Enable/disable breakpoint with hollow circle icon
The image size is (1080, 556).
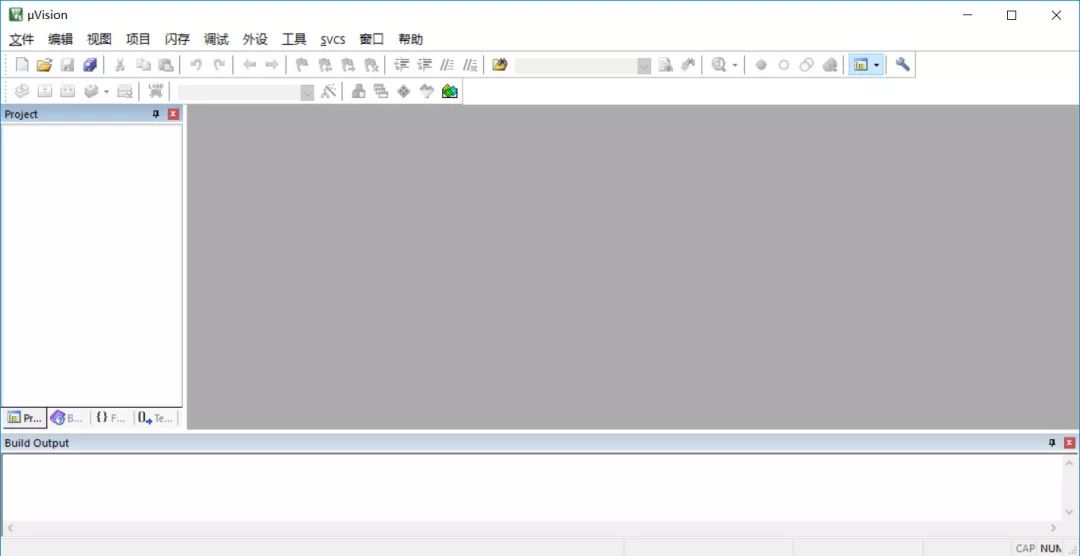(x=784, y=65)
